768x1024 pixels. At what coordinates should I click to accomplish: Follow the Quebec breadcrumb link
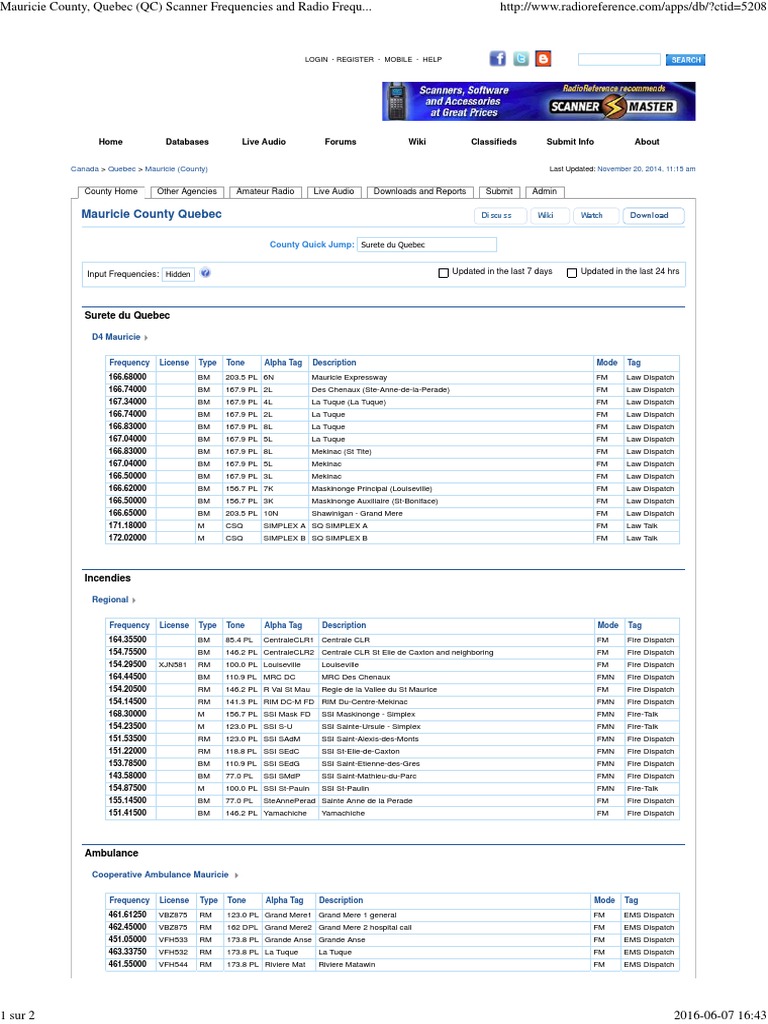point(121,169)
